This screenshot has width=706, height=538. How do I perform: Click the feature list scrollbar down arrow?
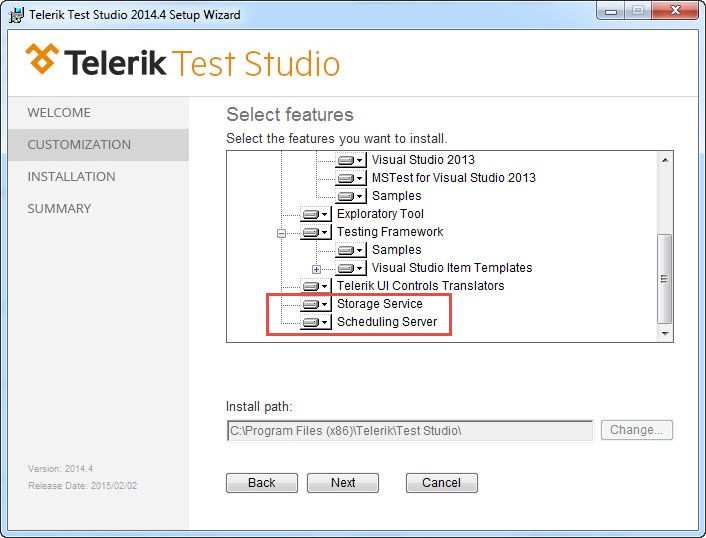[x=665, y=334]
